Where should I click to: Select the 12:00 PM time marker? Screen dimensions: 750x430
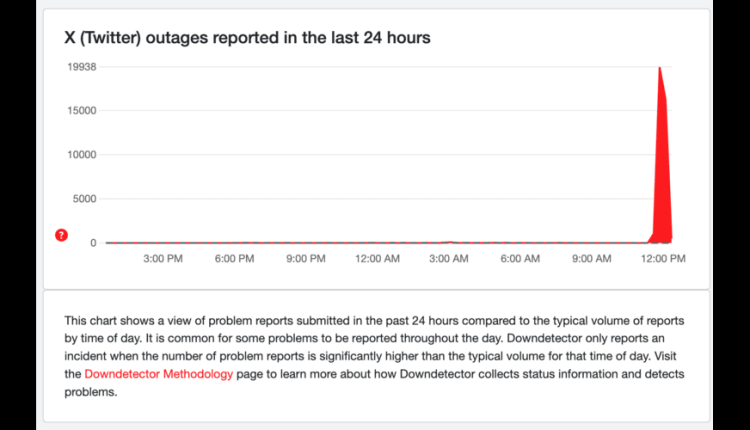tap(663, 259)
